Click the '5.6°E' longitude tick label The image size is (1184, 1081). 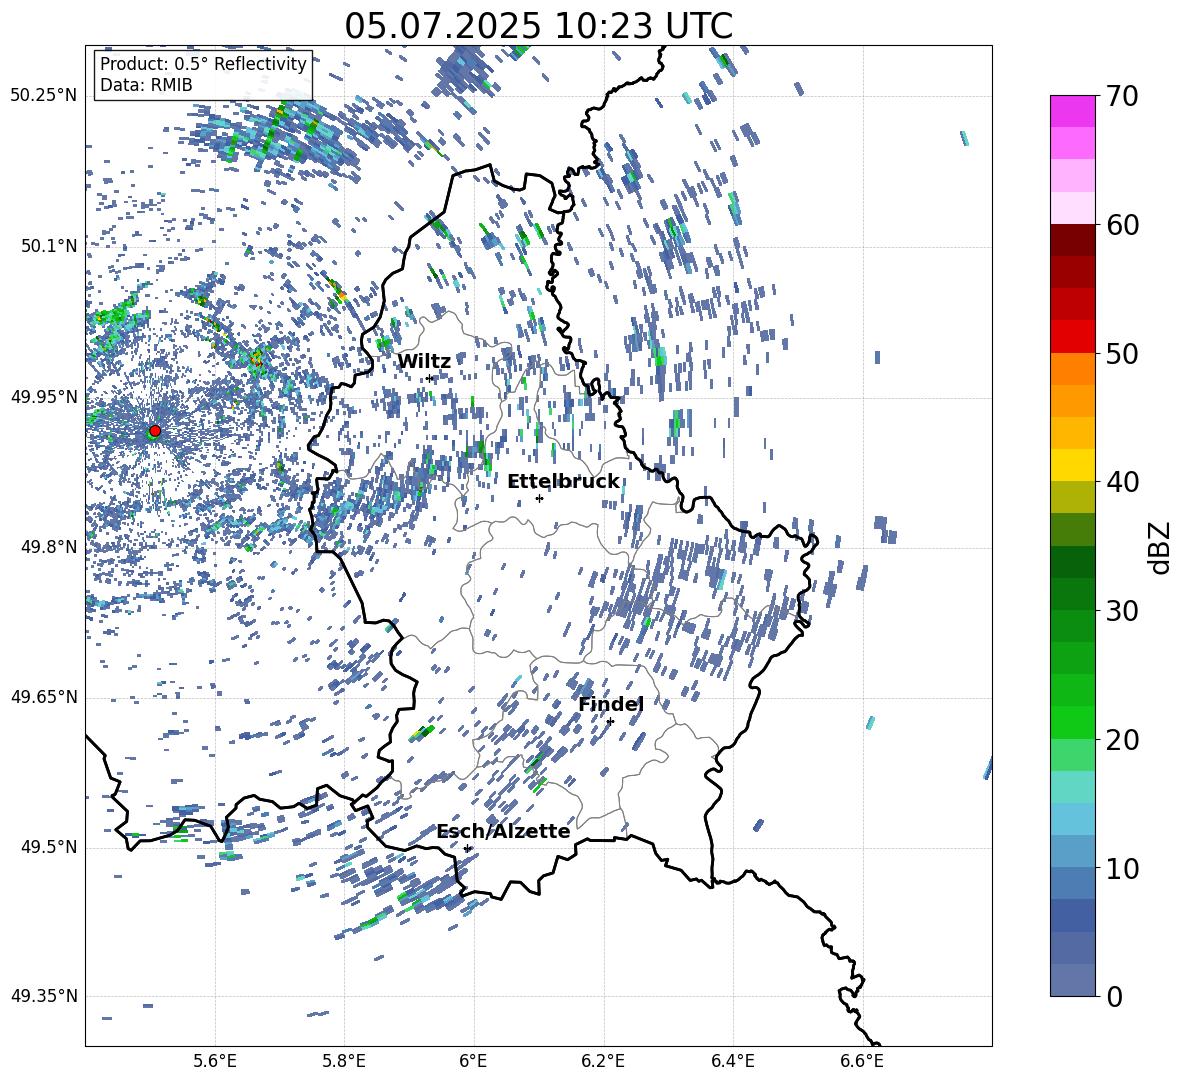coord(215,1061)
